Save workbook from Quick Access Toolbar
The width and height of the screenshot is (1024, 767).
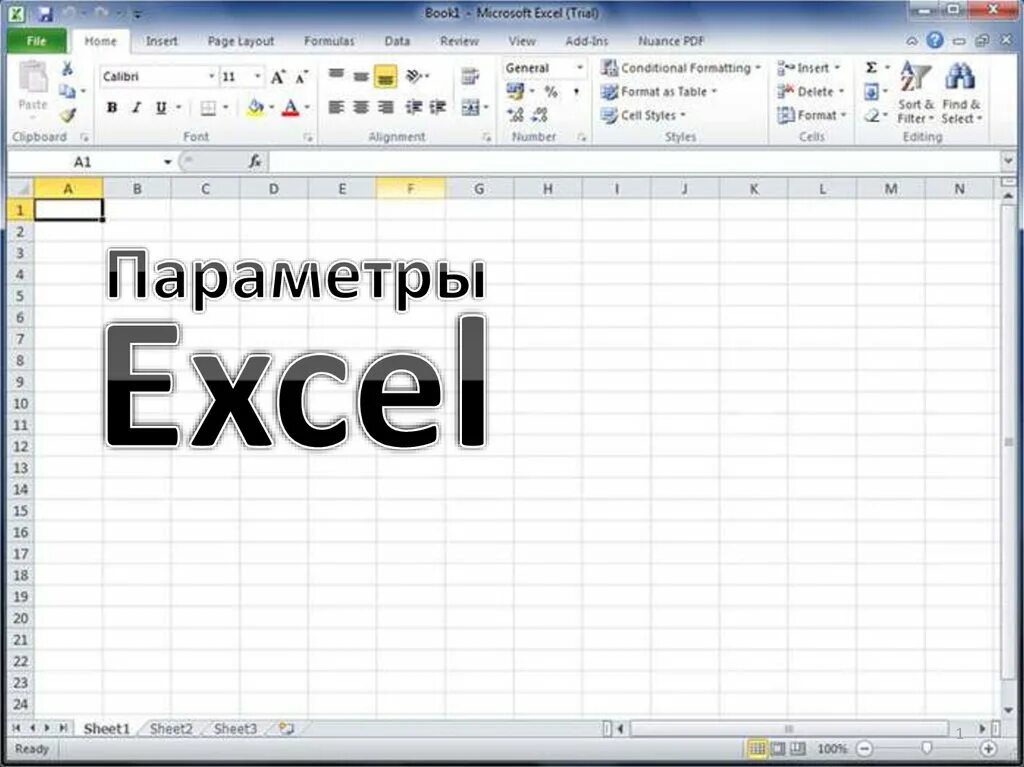coord(45,13)
